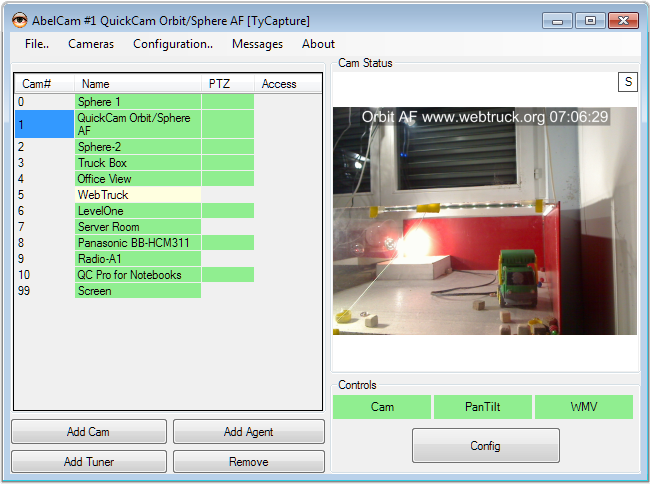Screen dimensions: 650x484
Task: Toggle the WMV control panel
Action: point(583,407)
